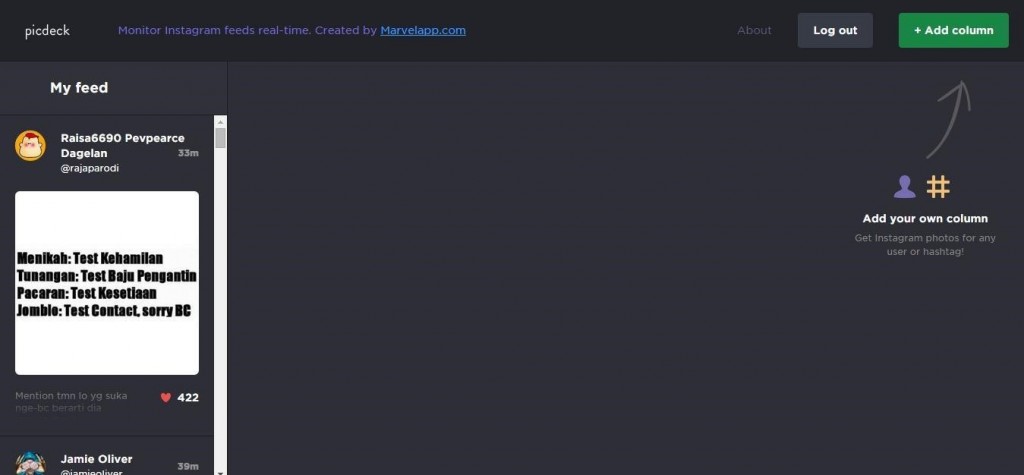Viewport: 1024px width, 475px height.
Task: Click the feed scrollbar up arrow
Action: [x=220, y=122]
